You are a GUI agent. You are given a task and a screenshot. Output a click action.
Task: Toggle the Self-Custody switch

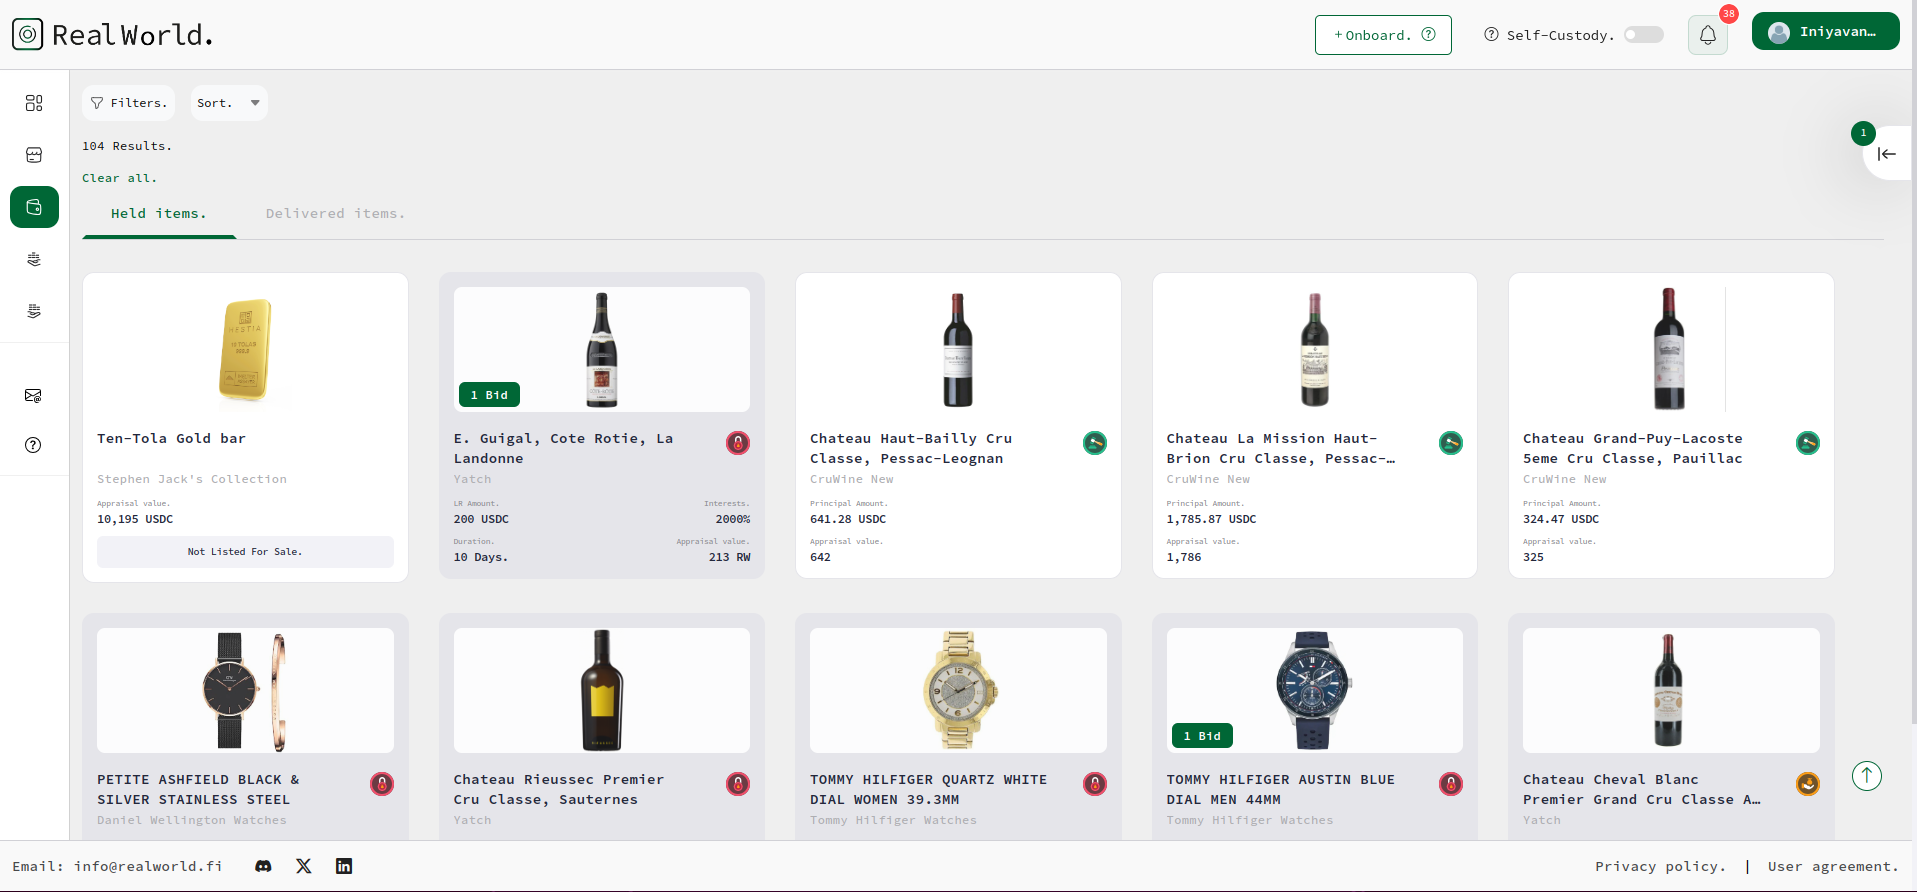(x=1643, y=35)
